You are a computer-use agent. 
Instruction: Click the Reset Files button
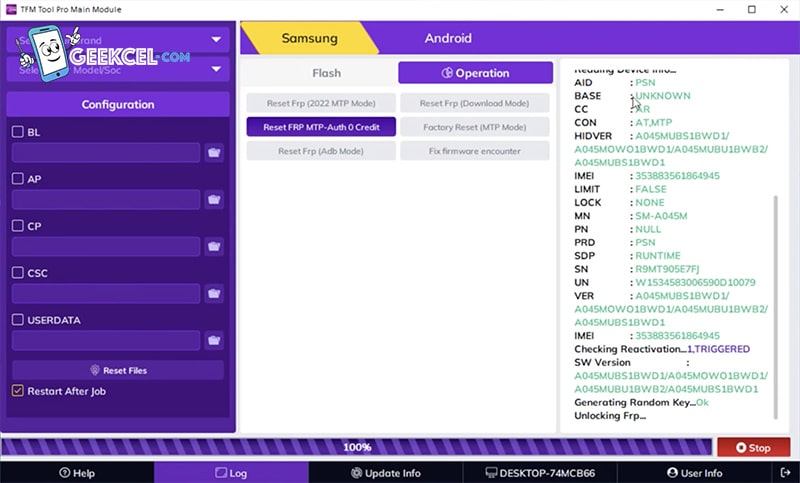tap(118, 370)
